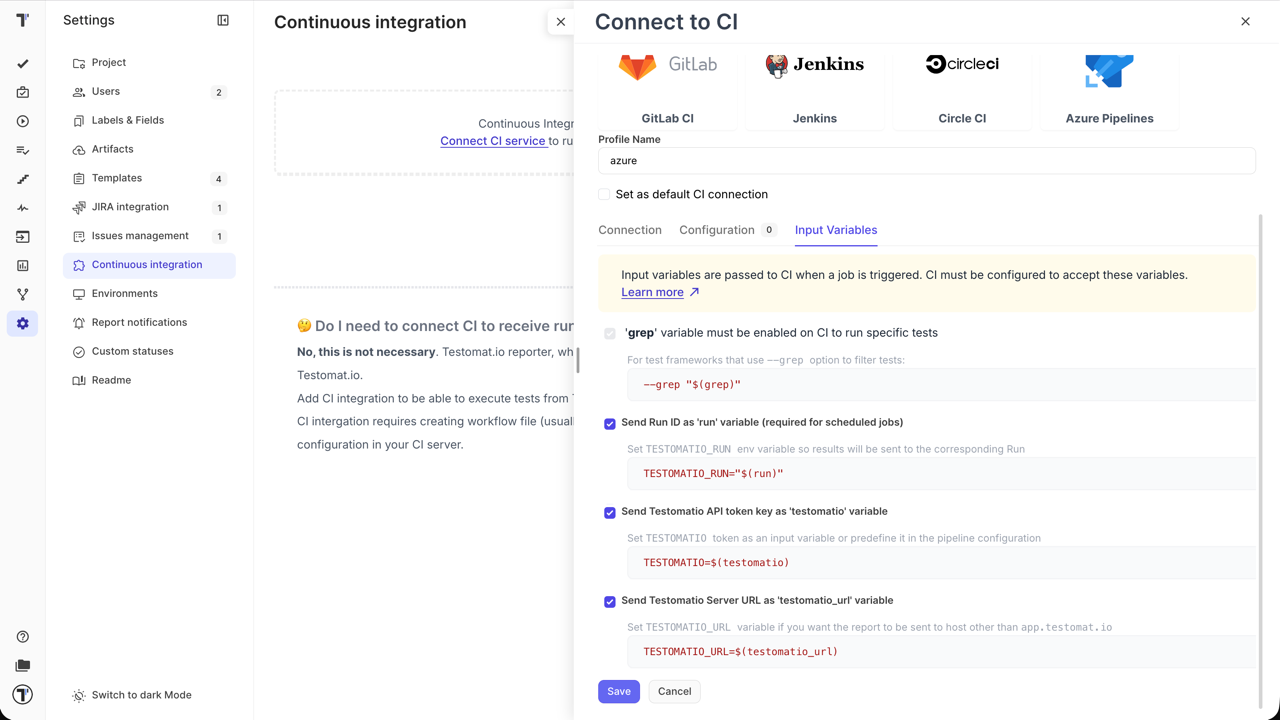Open the branches icon in the left rail

[22, 294]
